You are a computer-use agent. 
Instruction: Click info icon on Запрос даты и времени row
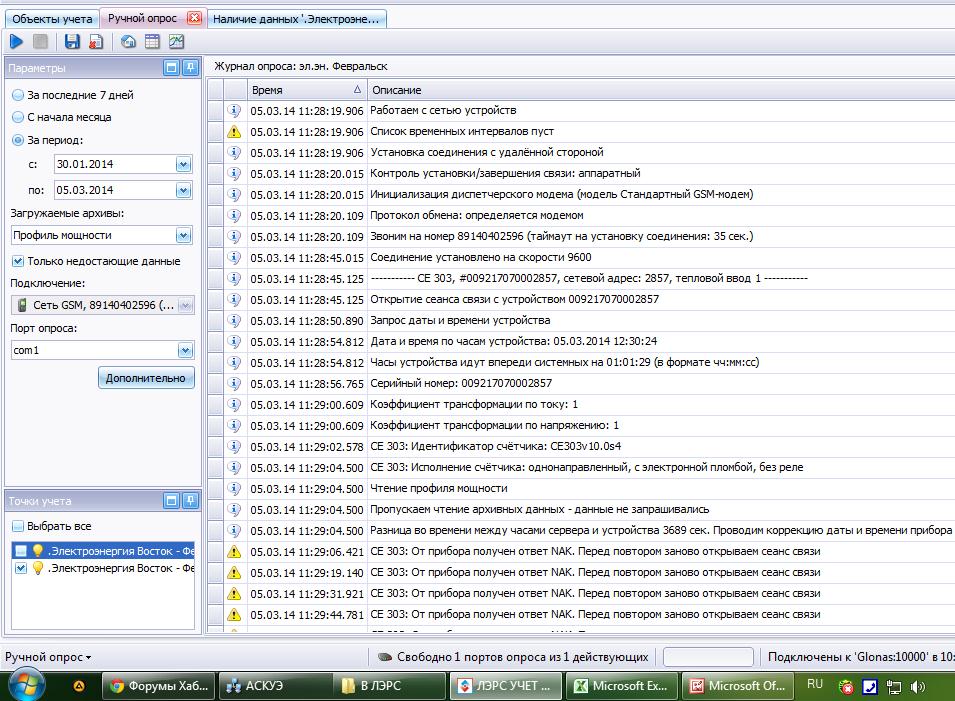(x=234, y=320)
